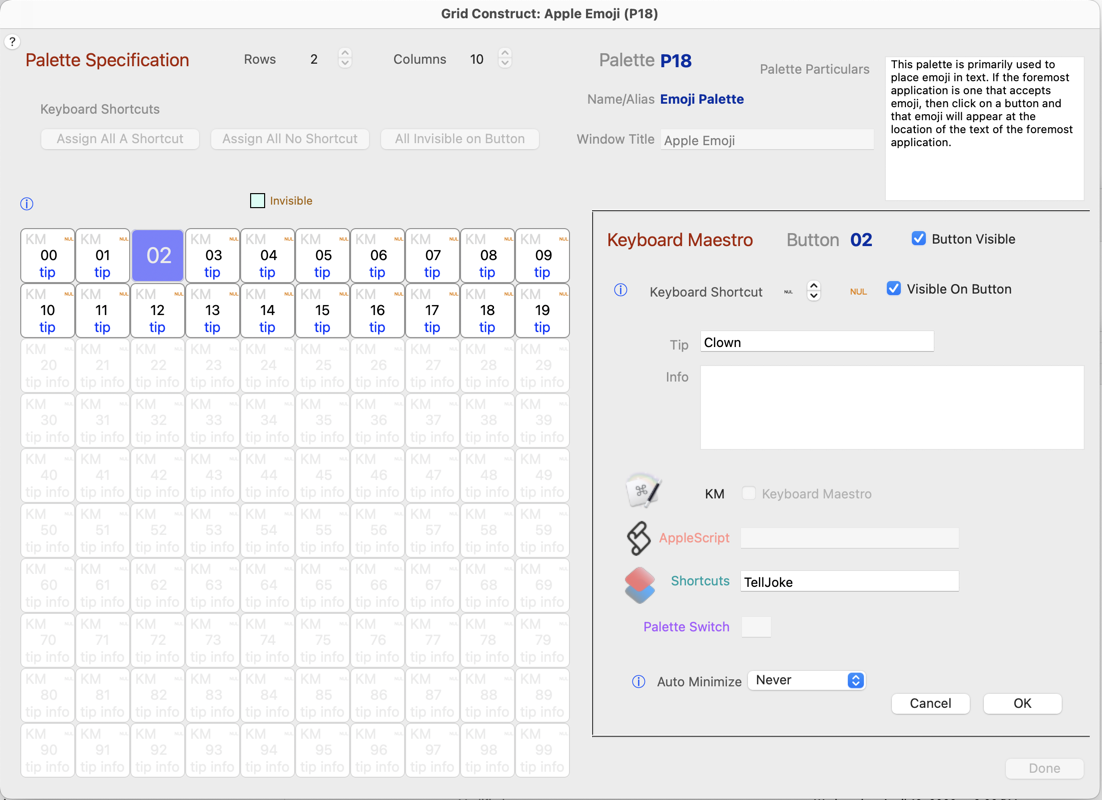
Task: Click the Shortcuts field containing TellJoke
Action: [x=849, y=582]
